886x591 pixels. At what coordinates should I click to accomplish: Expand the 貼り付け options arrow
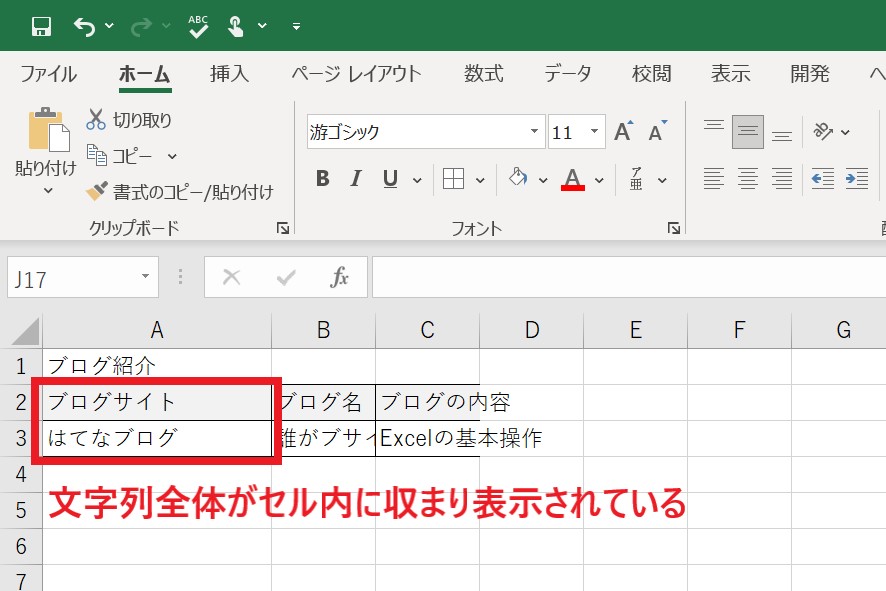click(49, 190)
